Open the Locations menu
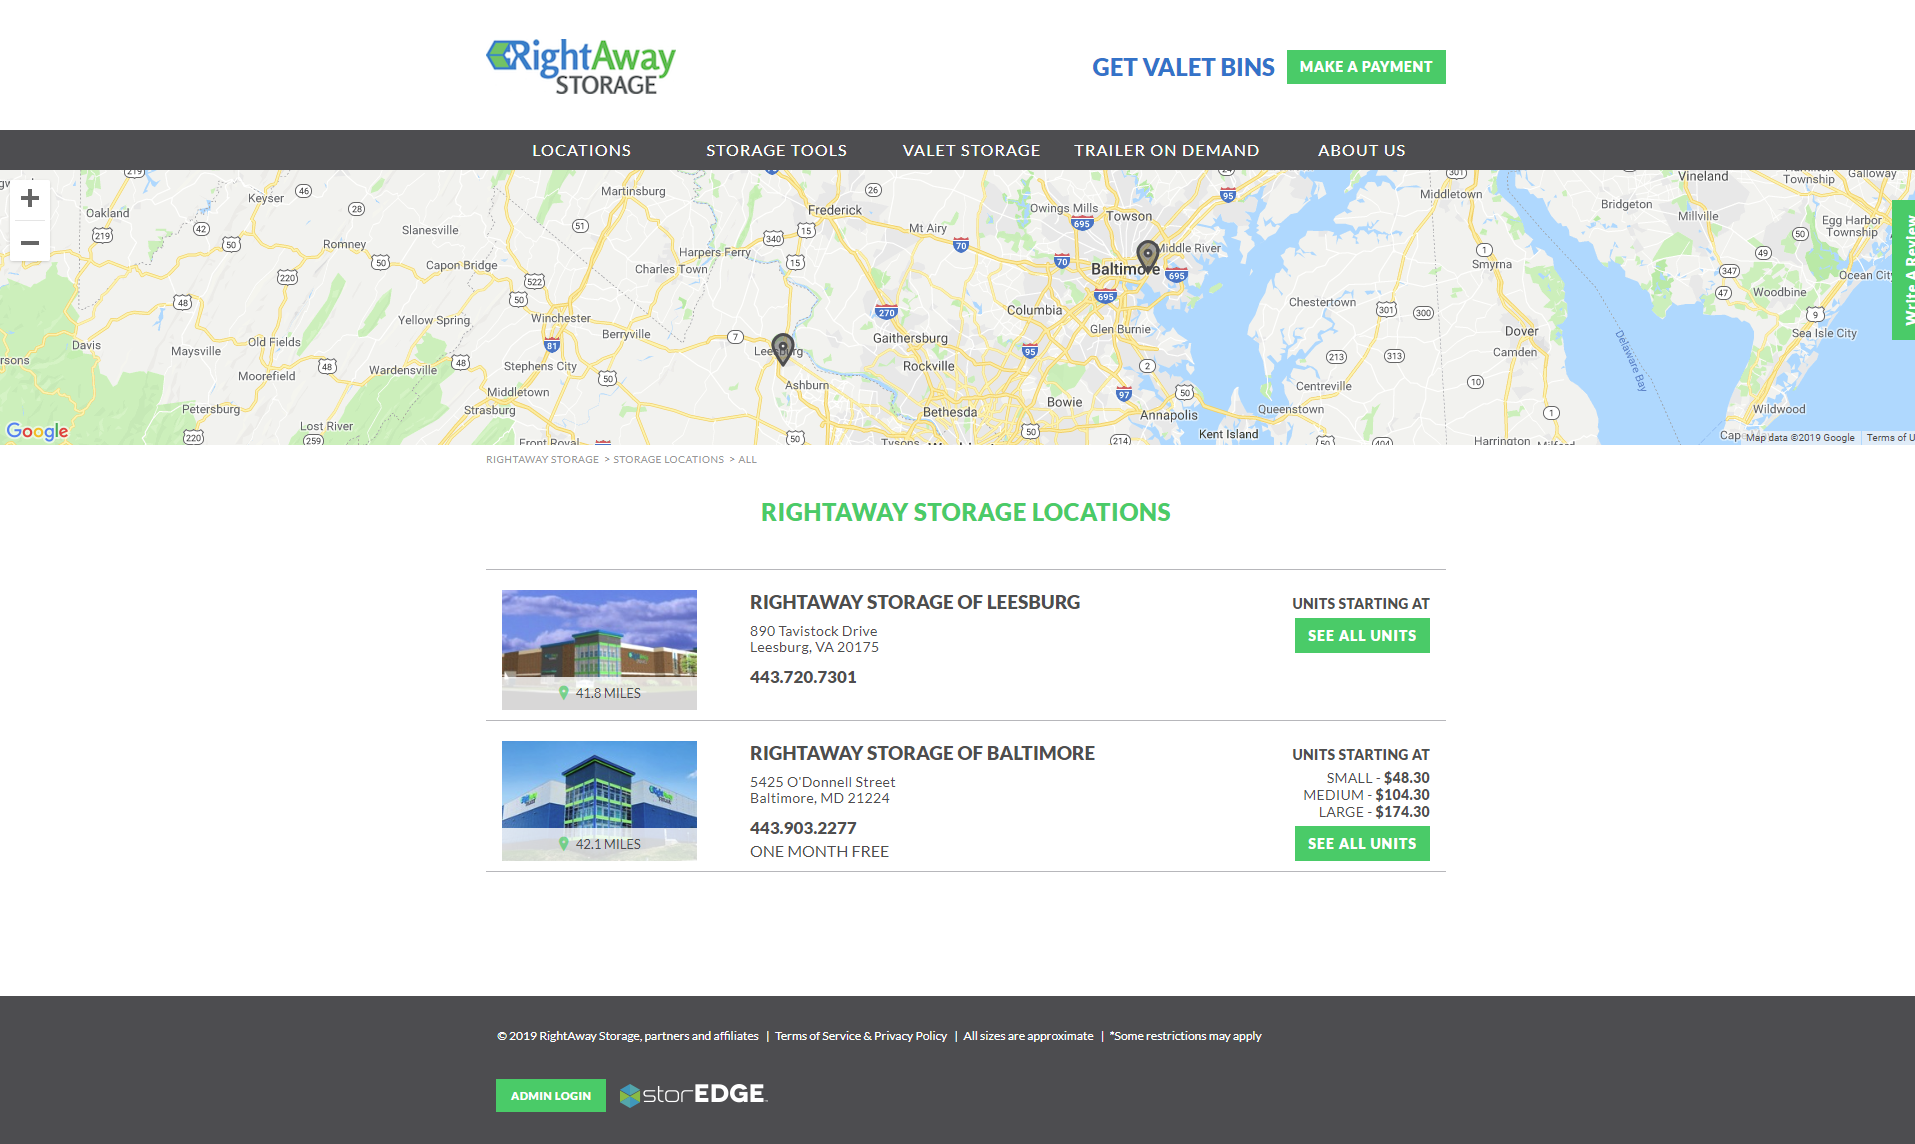The width and height of the screenshot is (1915, 1144). click(581, 150)
